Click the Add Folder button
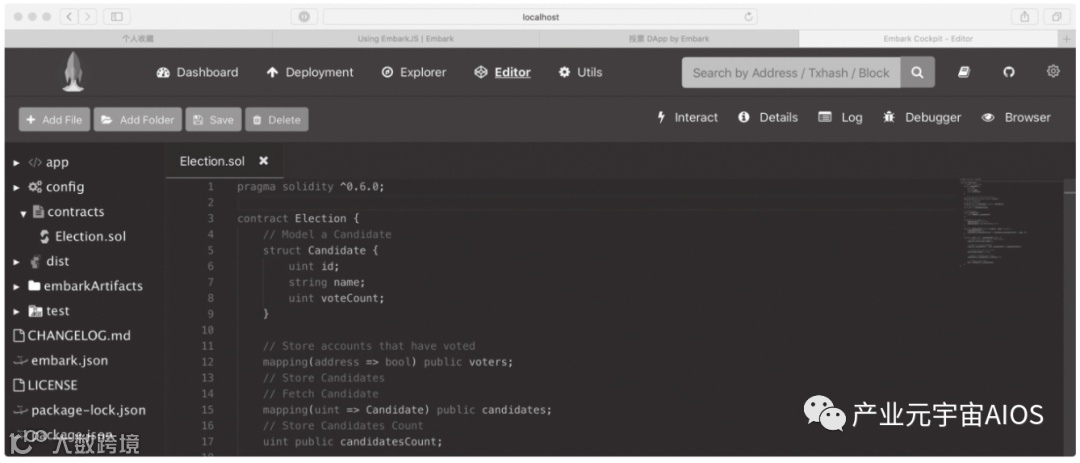 (x=138, y=119)
